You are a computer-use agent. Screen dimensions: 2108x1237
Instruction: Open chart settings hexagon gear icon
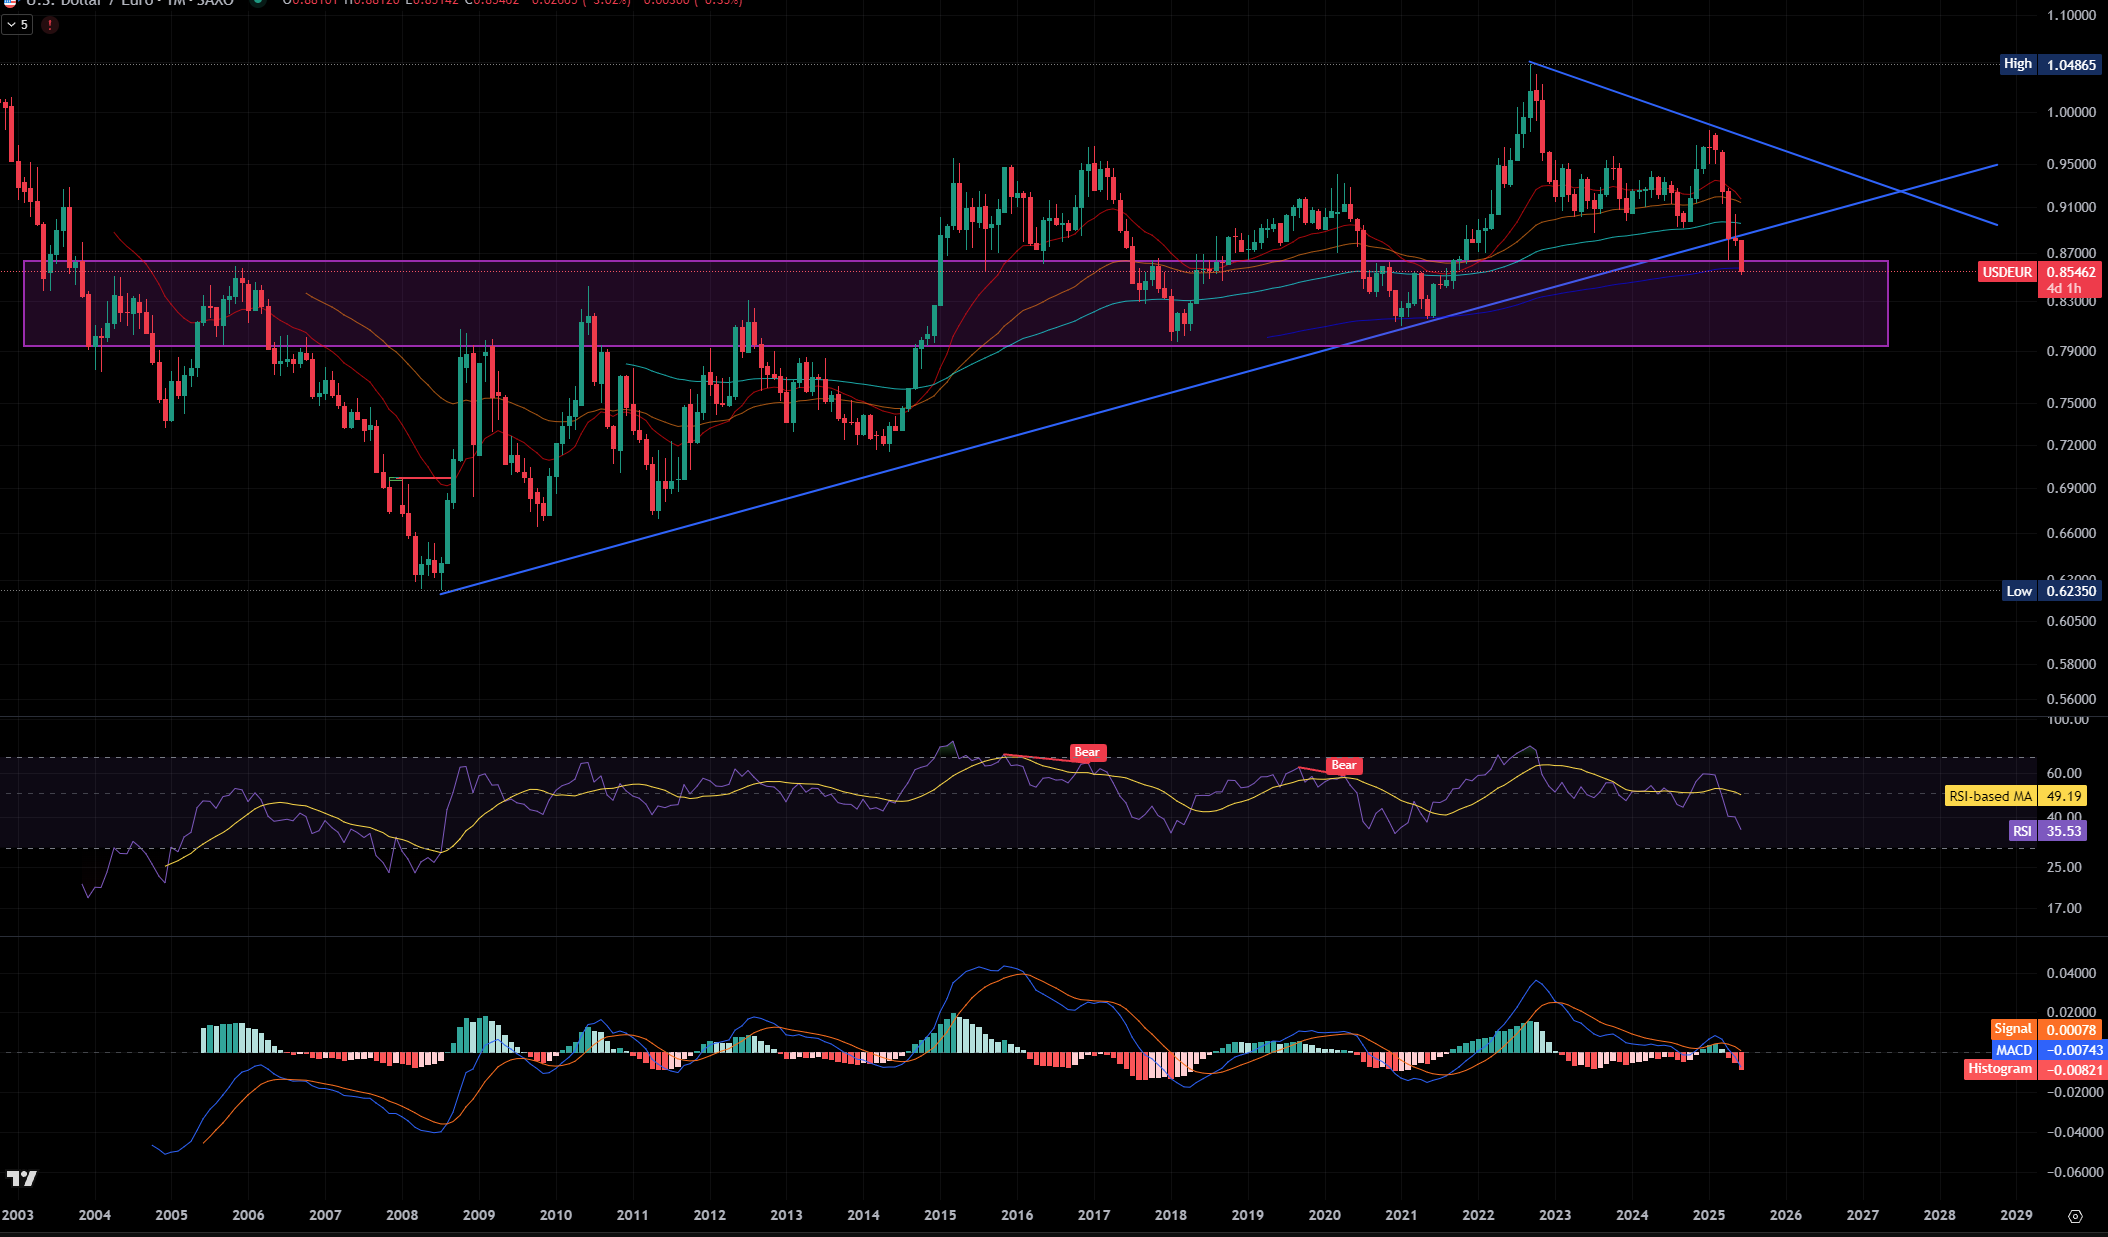pos(2075,1216)
